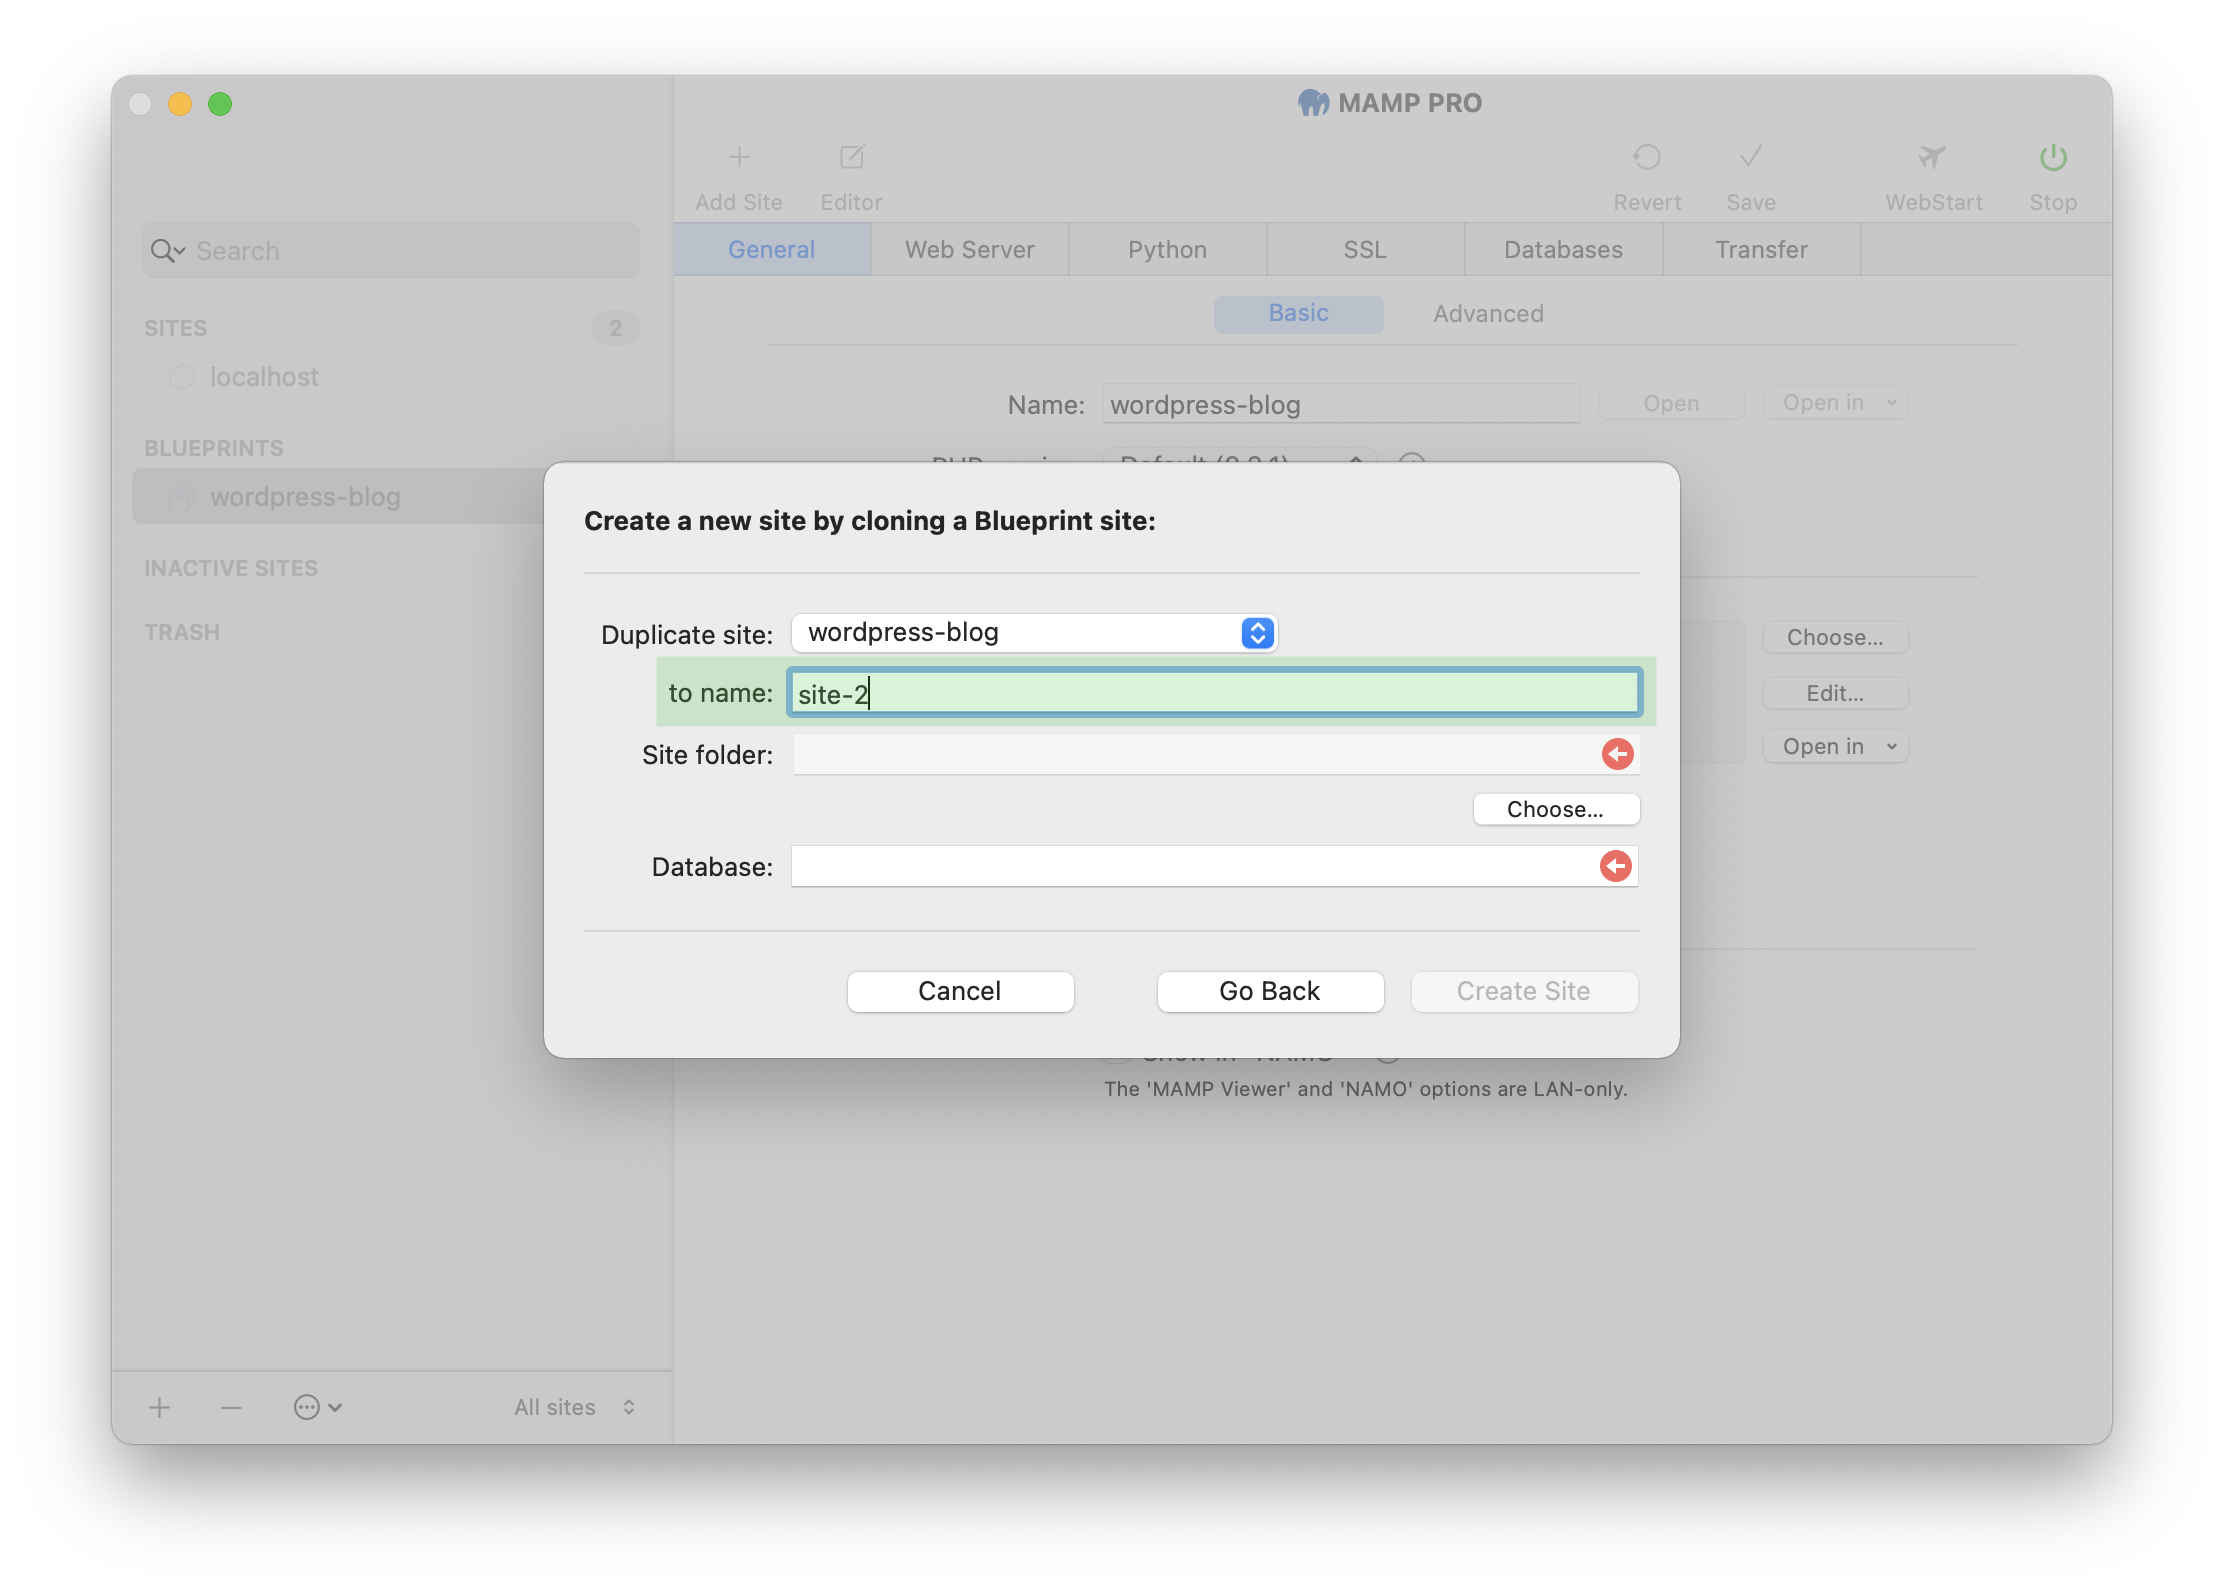Click in the 'to name' field
Viewport: 2224px width, 1592px height.
1214,693
